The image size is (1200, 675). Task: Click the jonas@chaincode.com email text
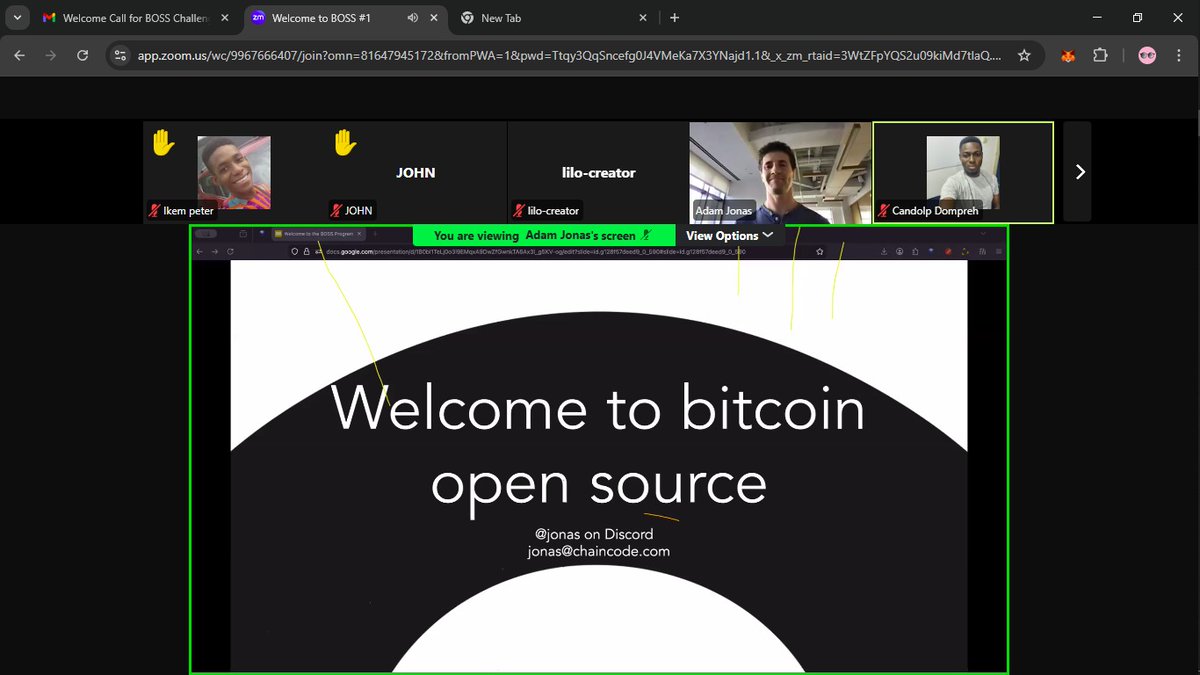click(x=599, y=551)
